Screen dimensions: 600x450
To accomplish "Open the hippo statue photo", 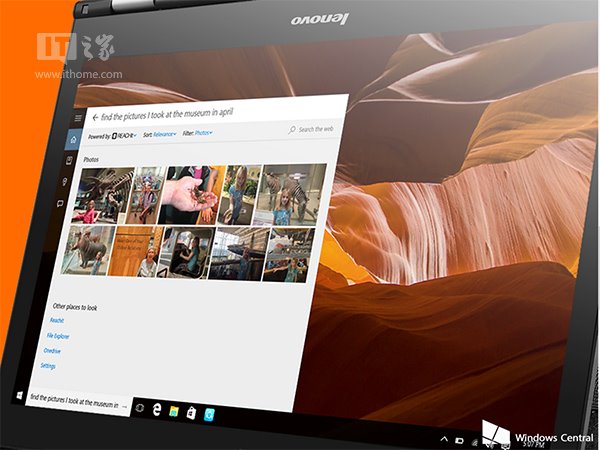I will click(88, 249).
